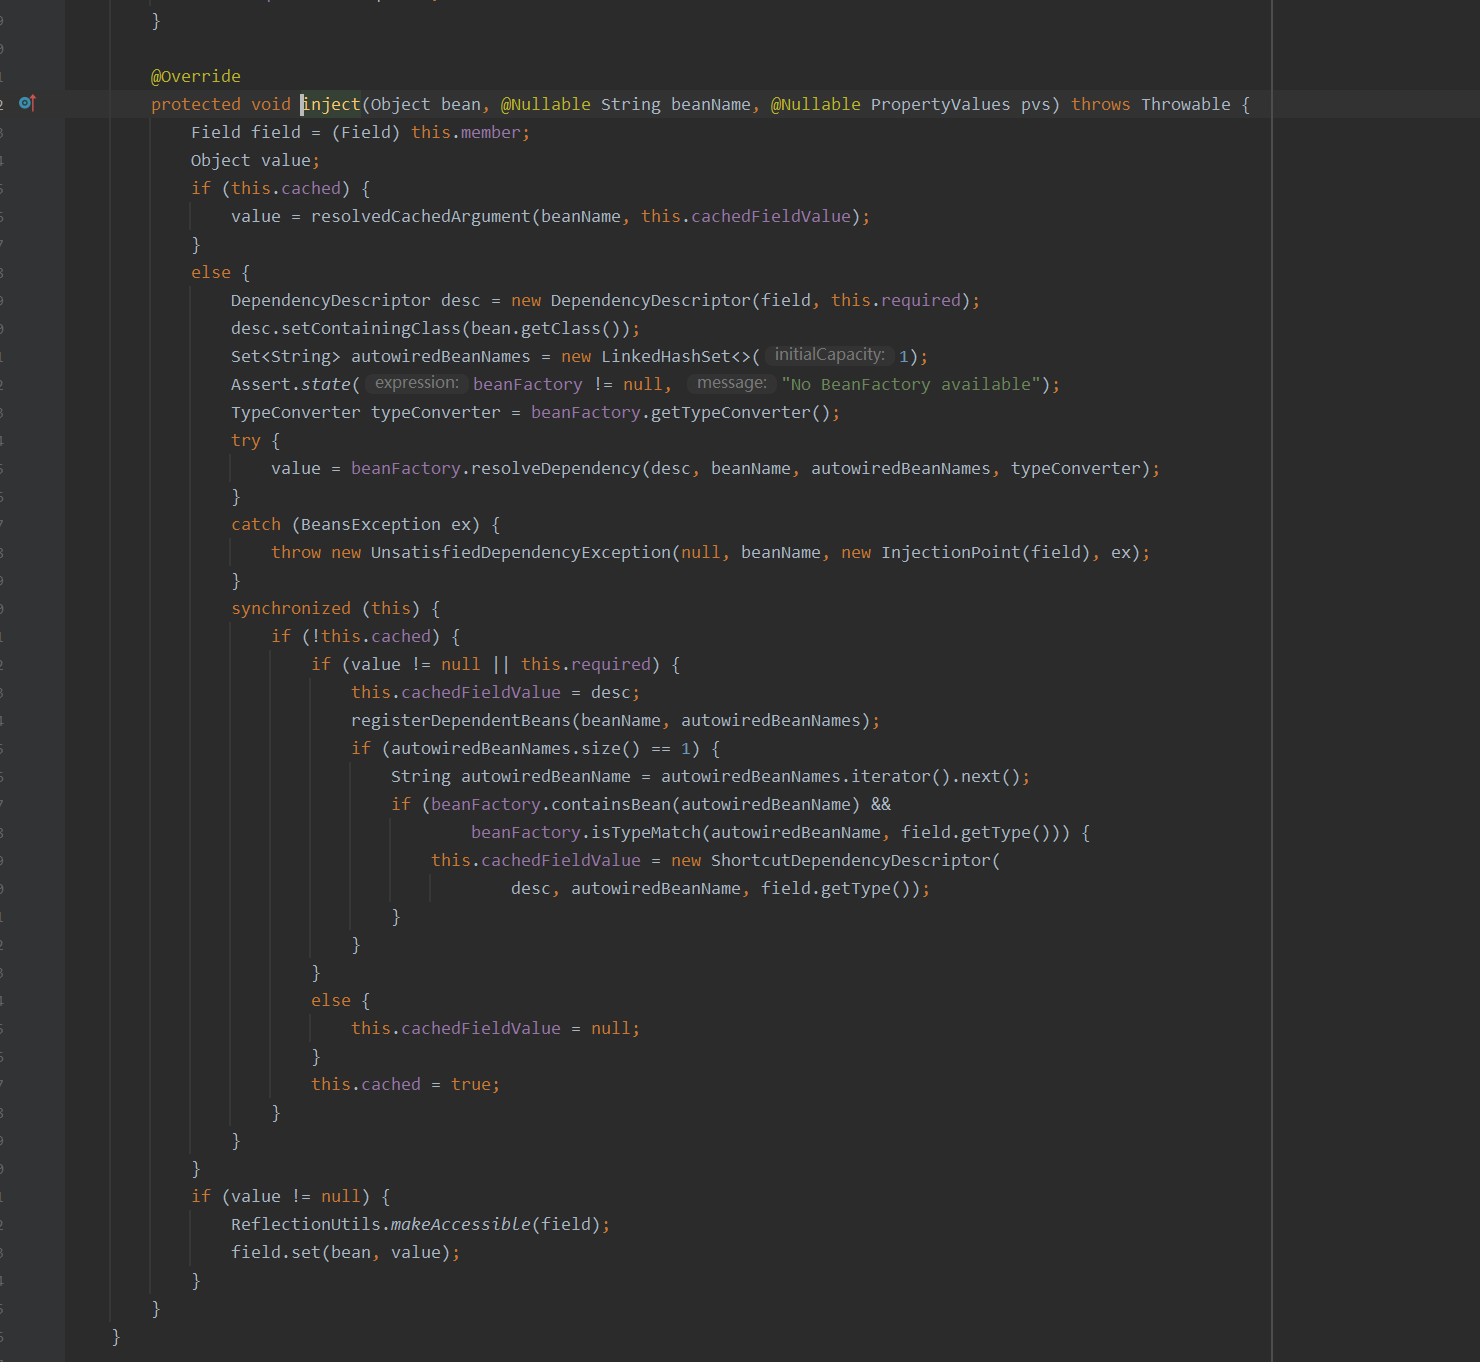
Task: Click the 'iterator().next()' call
Action: pyautogui.click(x=936, y=776)
